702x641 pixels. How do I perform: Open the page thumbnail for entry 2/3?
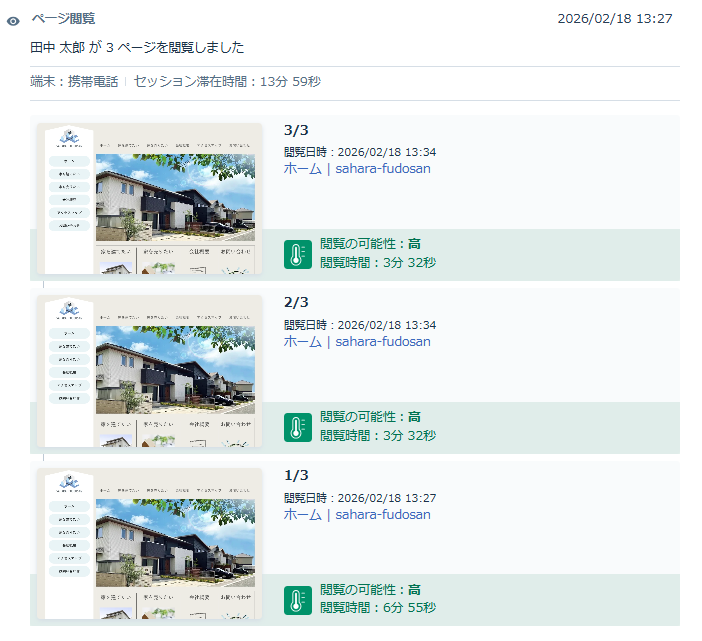[150, 371]
